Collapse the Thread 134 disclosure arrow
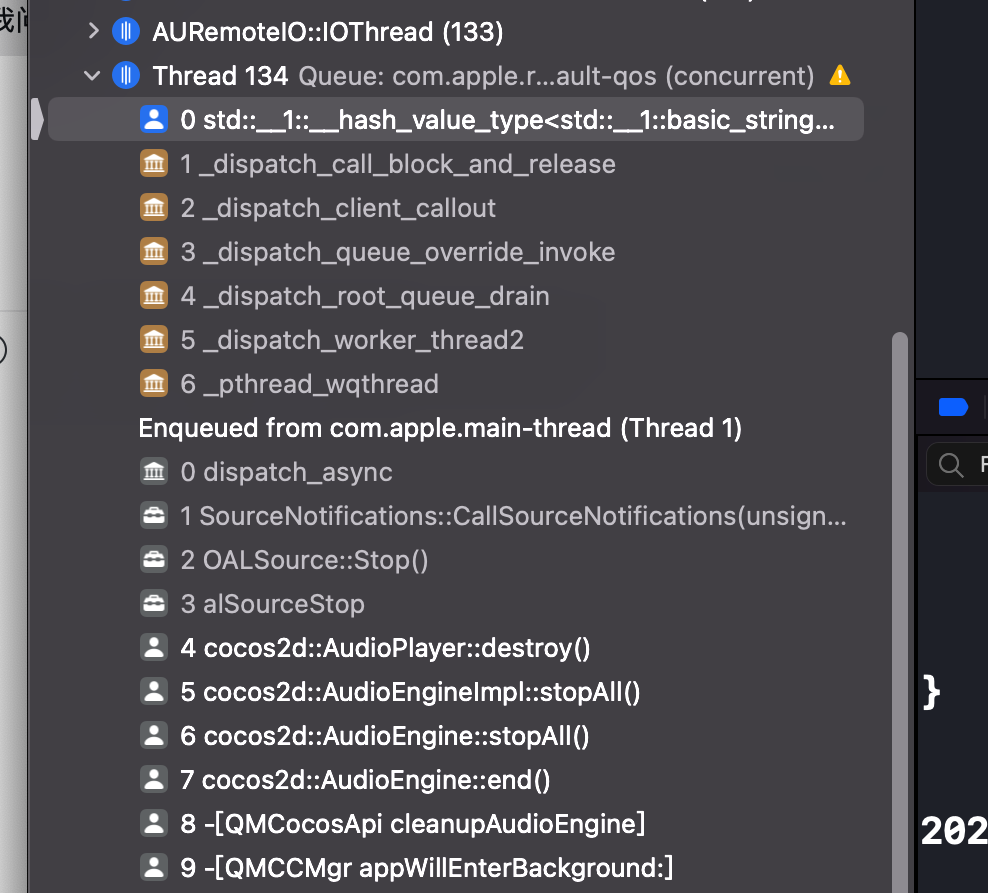988x893 pixels. click(x=93, y=76)
